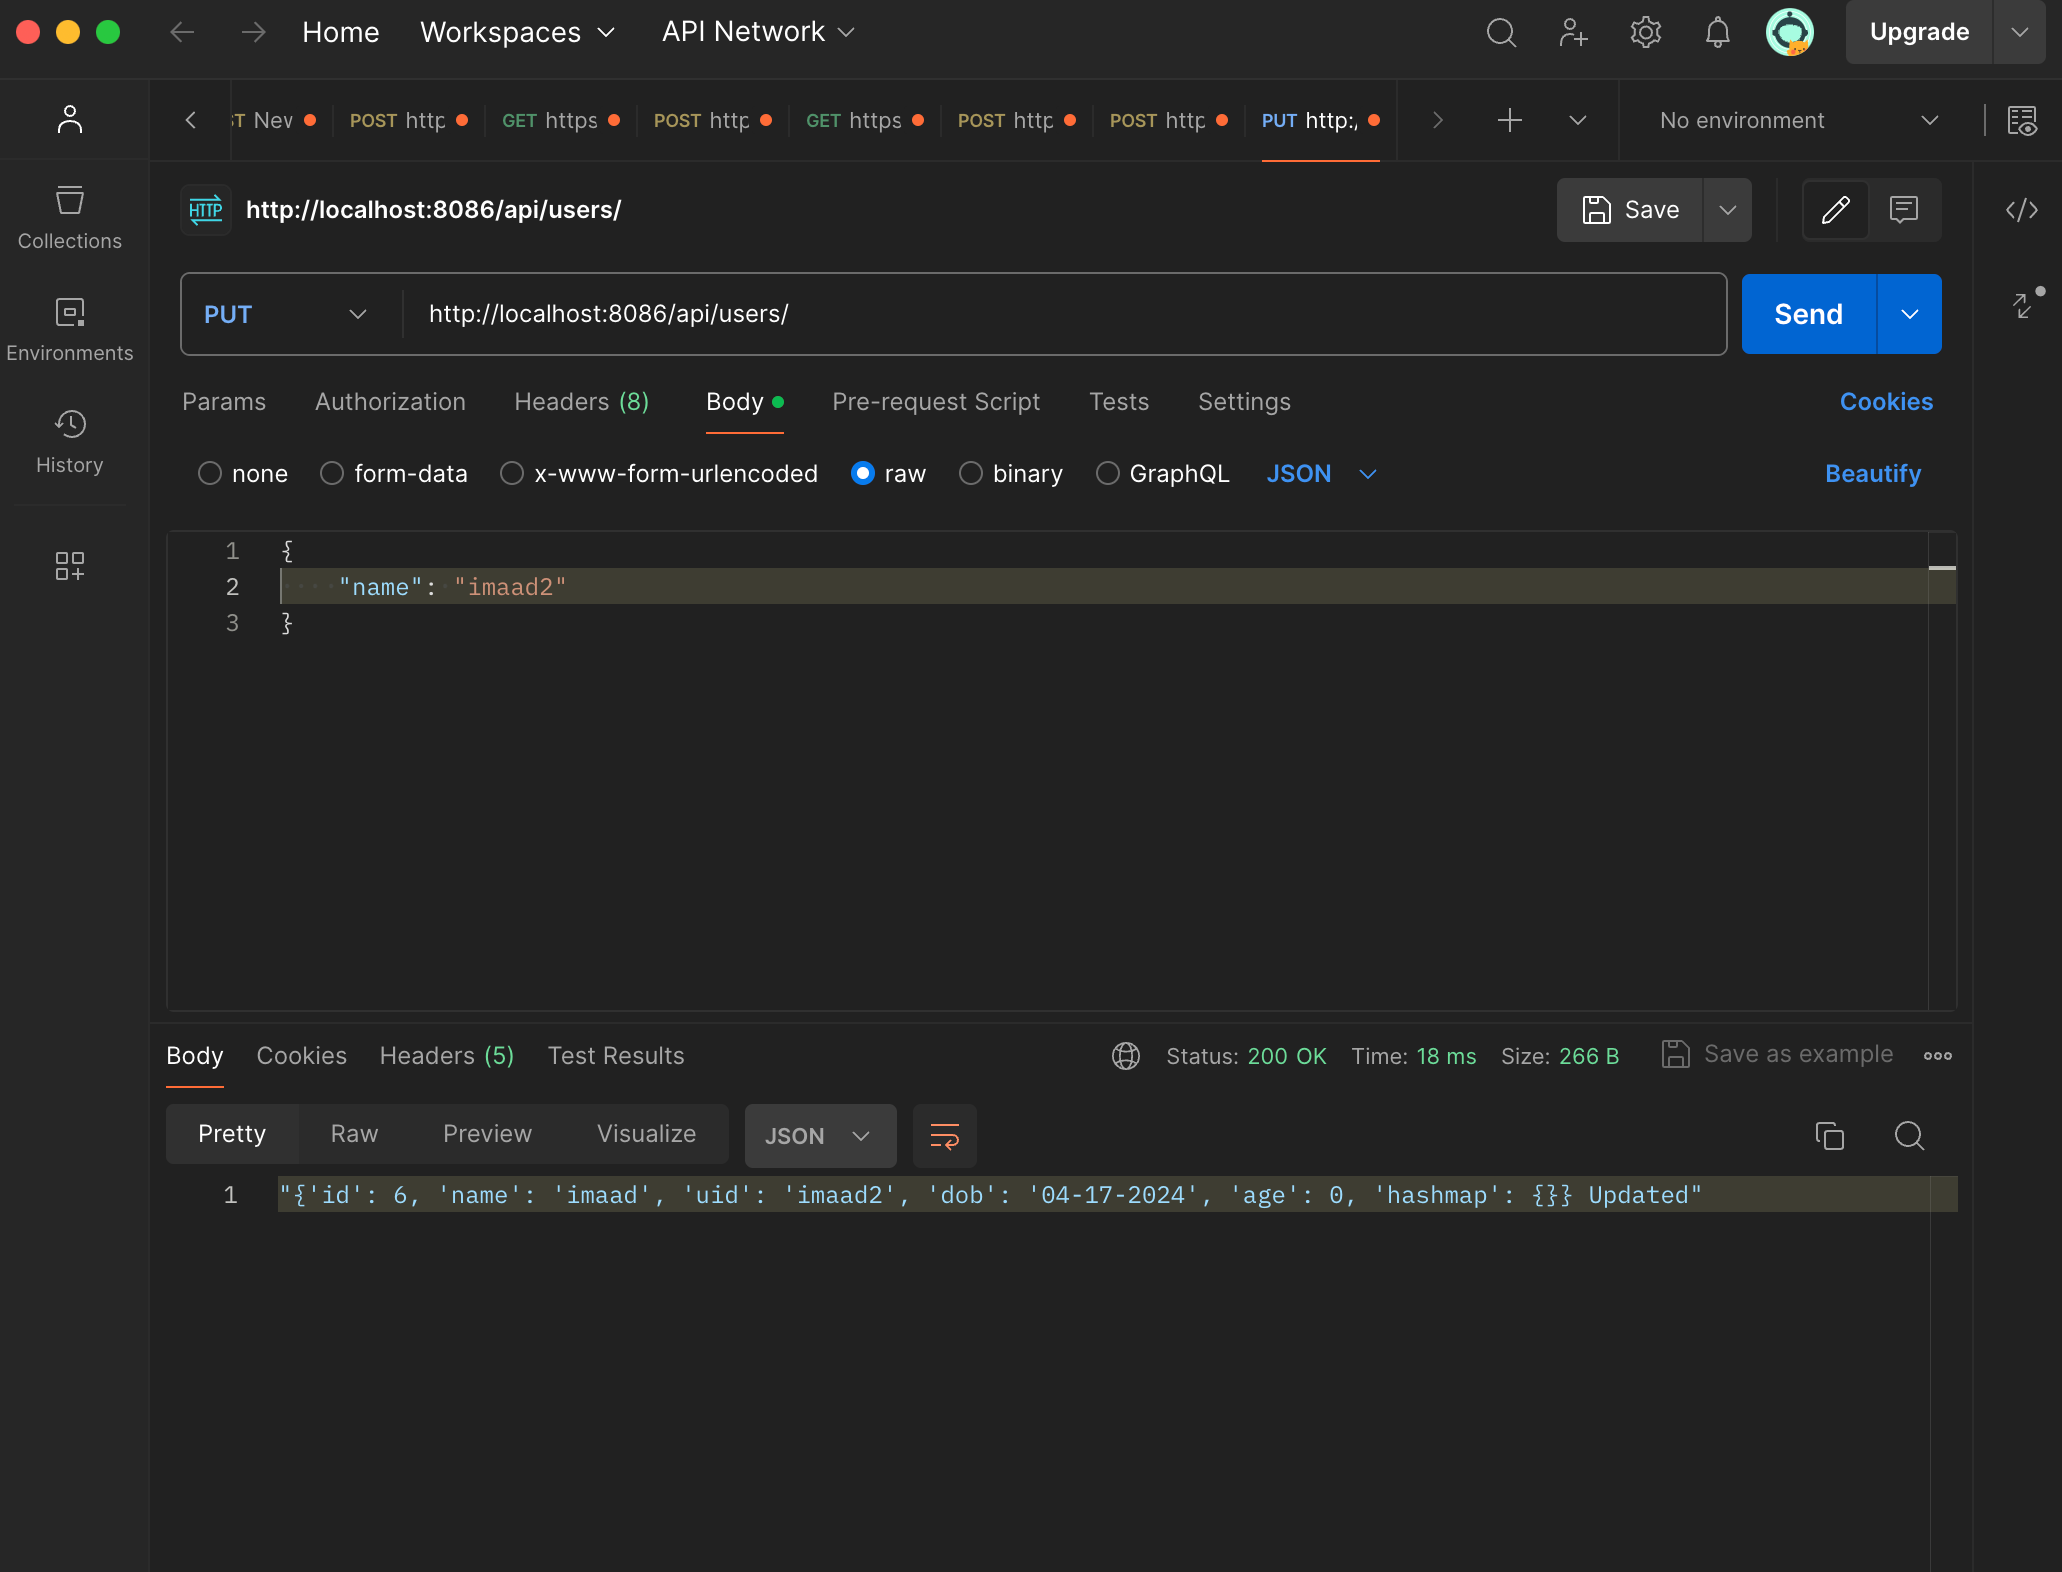Open the response Cookies tab
2062x1572 pixels.
(301, 1056)
